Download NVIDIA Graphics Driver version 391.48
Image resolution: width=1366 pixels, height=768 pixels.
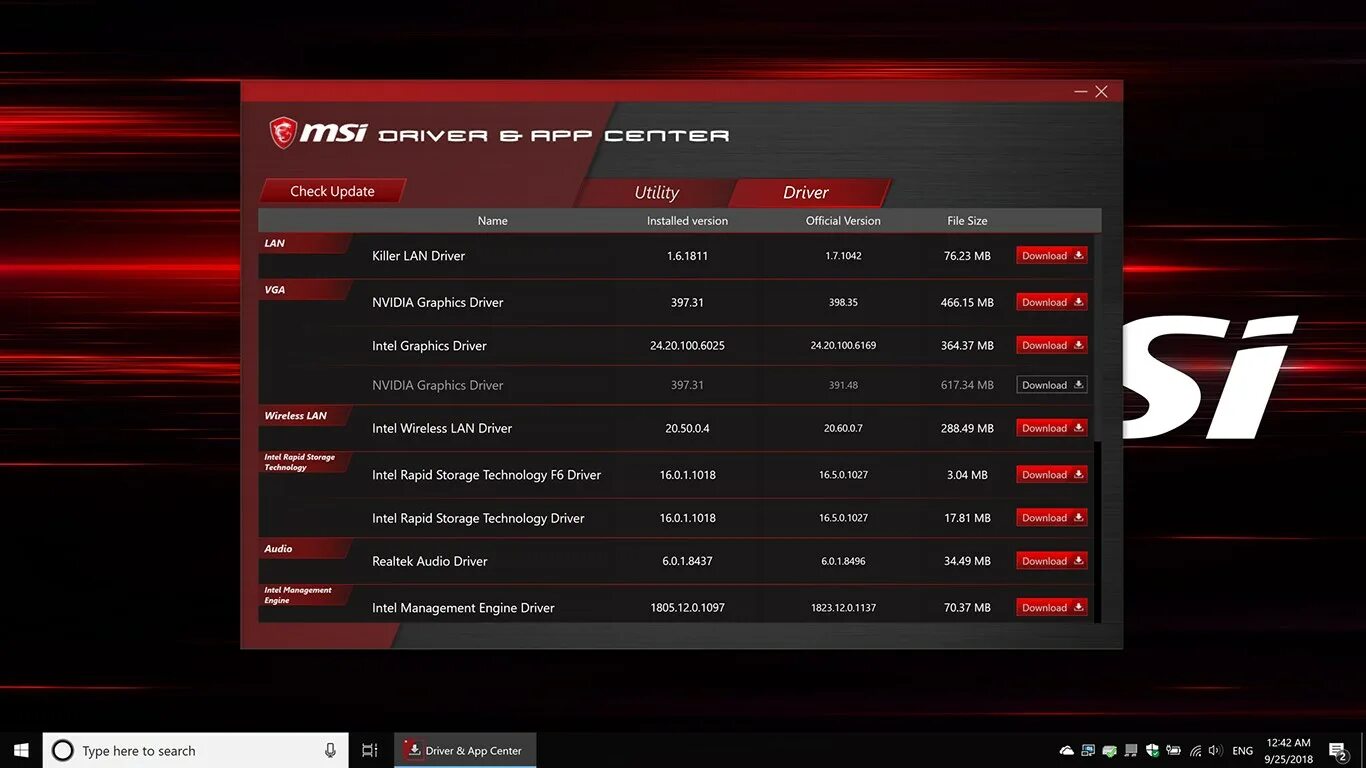click(1052, 385)
